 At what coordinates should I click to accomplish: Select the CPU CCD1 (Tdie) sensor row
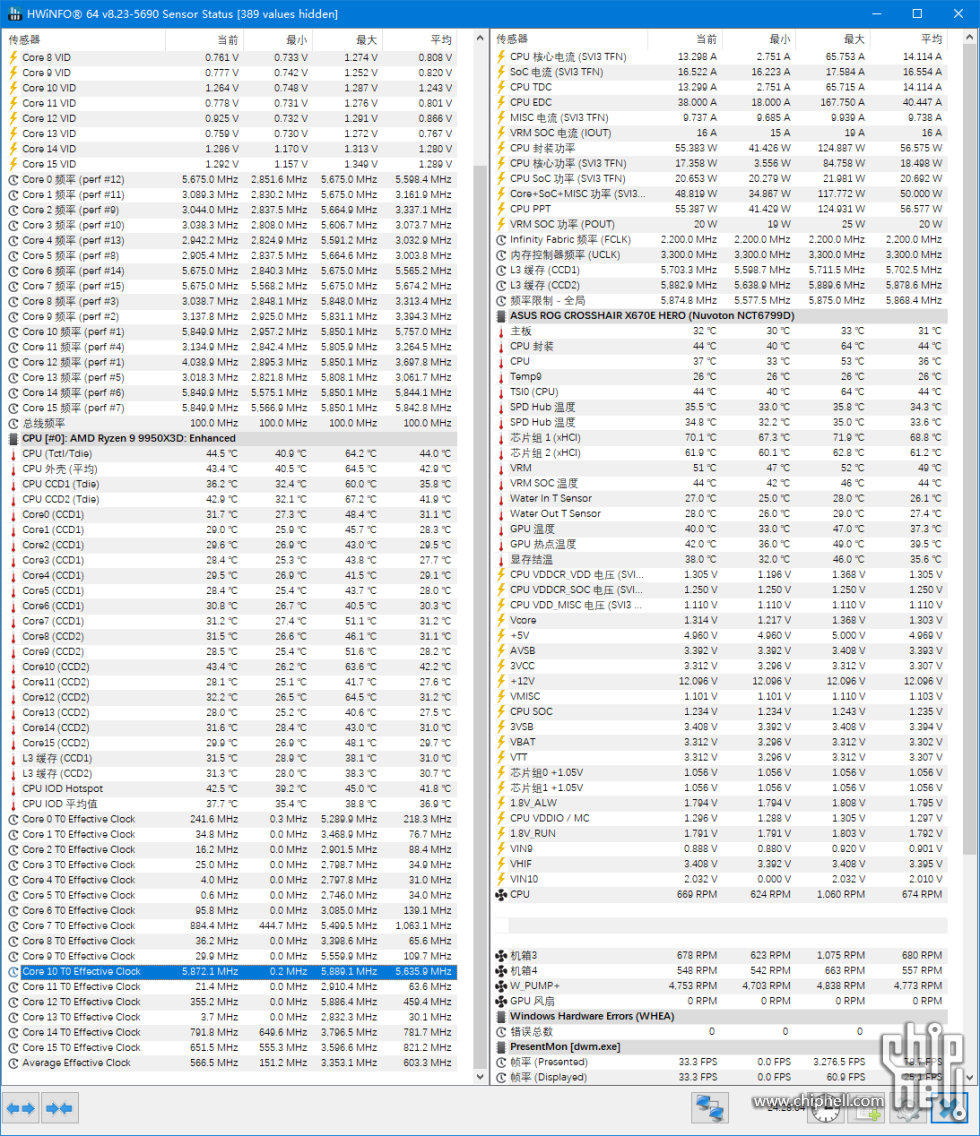[x=230, y=484]
